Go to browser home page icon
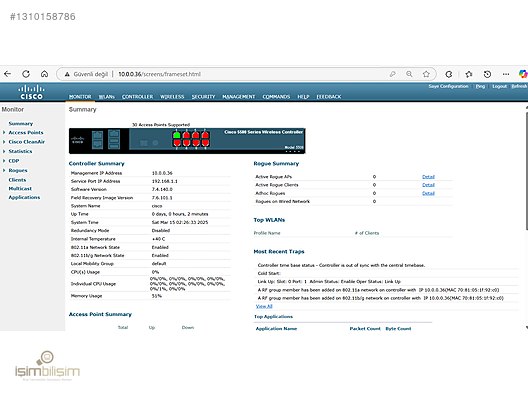This screenshot has height=396, width=528. (x=44, y=74)
